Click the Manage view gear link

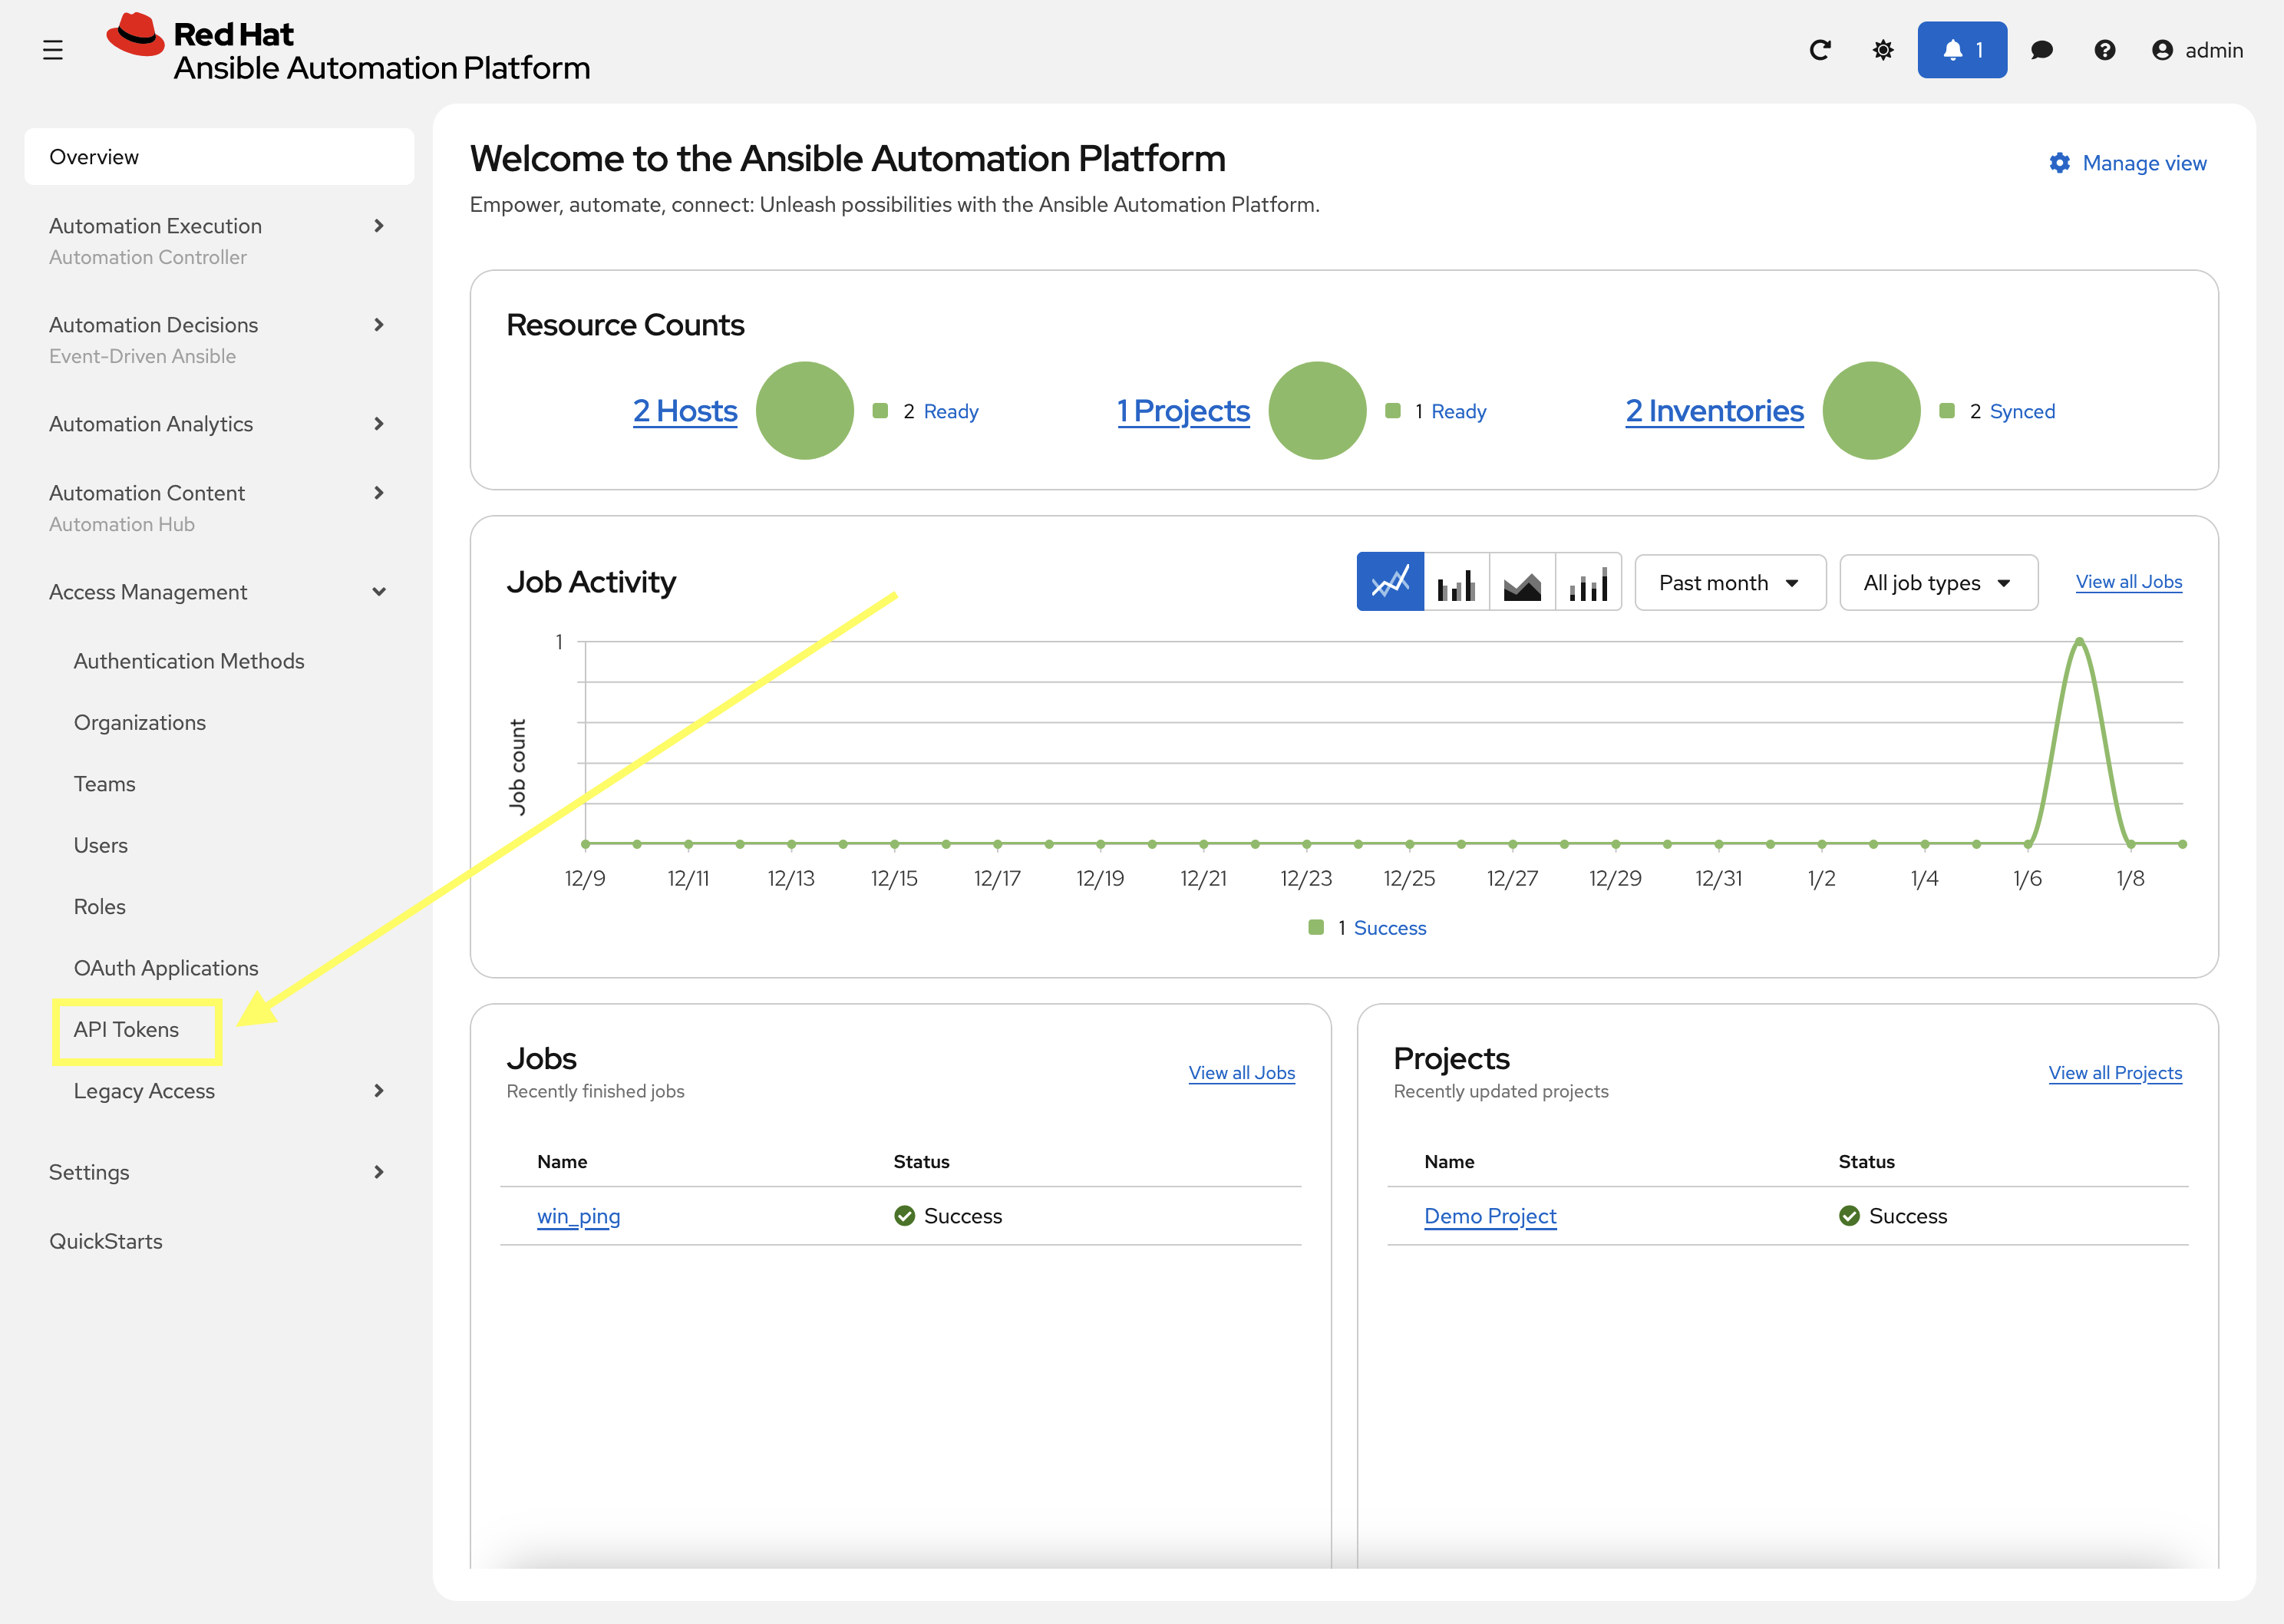pyautogui.click(x=2127, y=163)
